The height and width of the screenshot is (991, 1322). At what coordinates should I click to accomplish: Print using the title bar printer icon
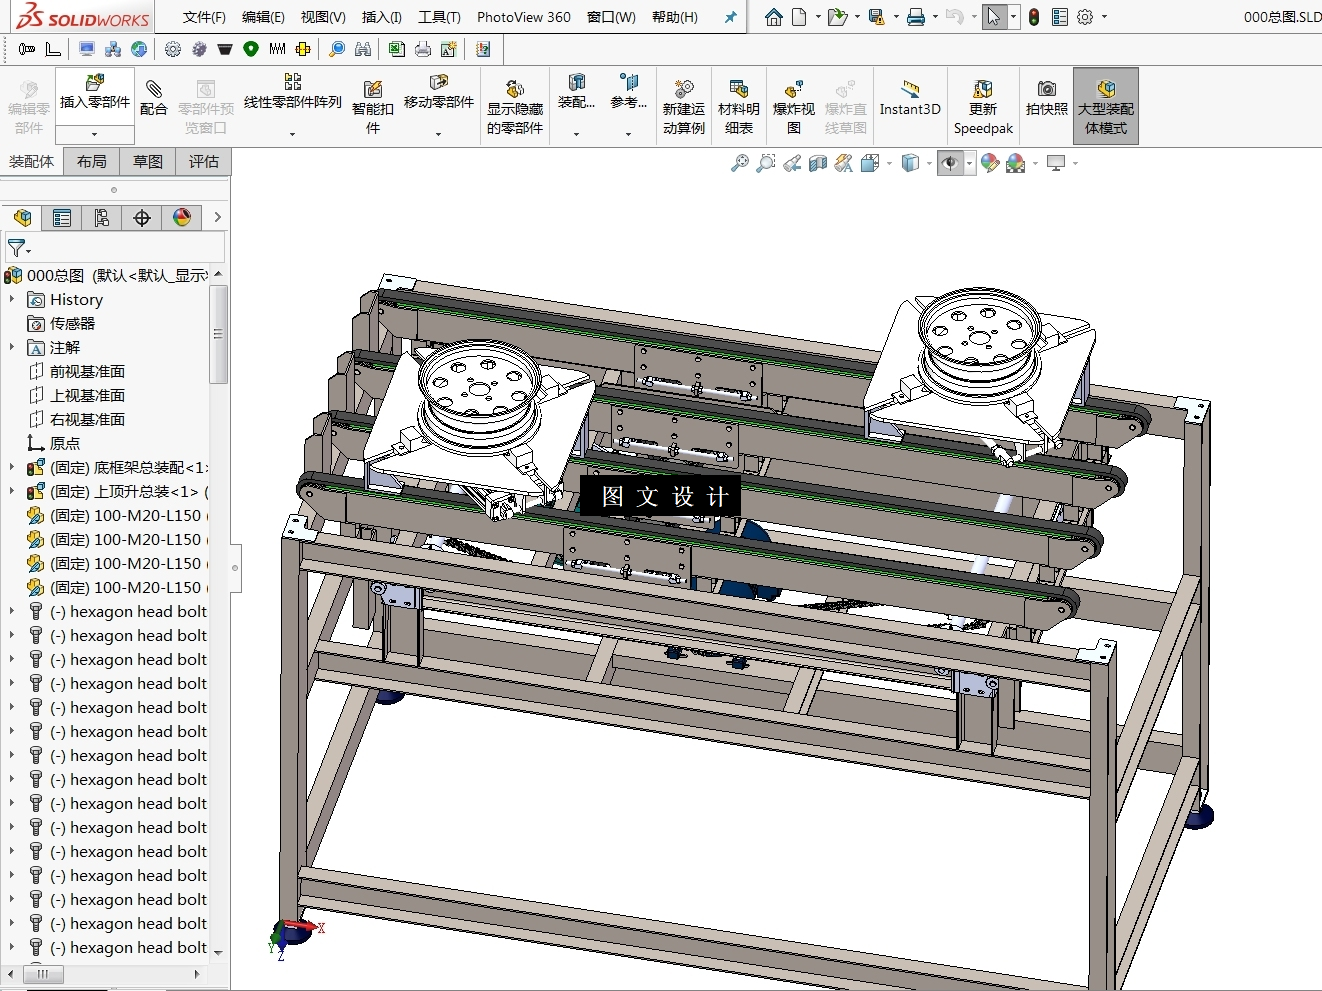click(x=915, y=17)
